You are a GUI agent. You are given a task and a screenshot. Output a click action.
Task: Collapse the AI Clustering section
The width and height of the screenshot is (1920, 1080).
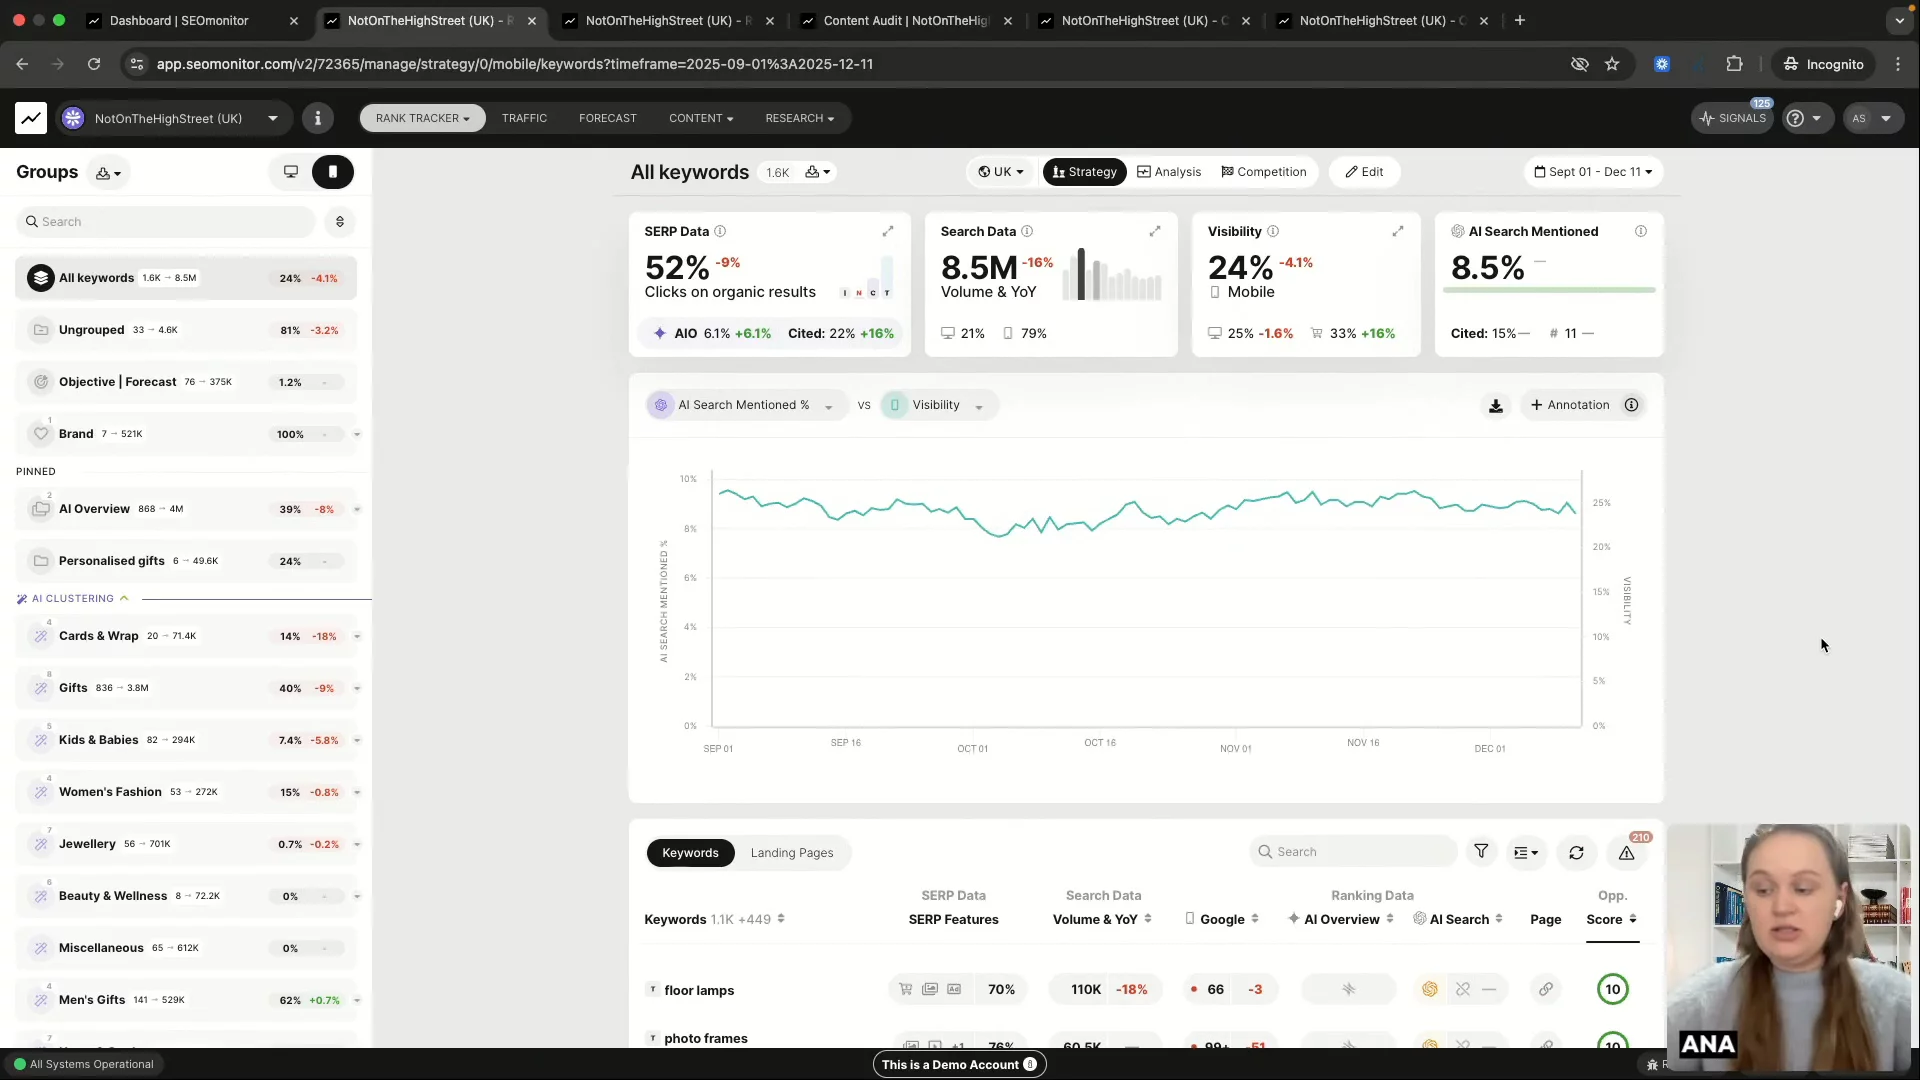coord(124,599)
